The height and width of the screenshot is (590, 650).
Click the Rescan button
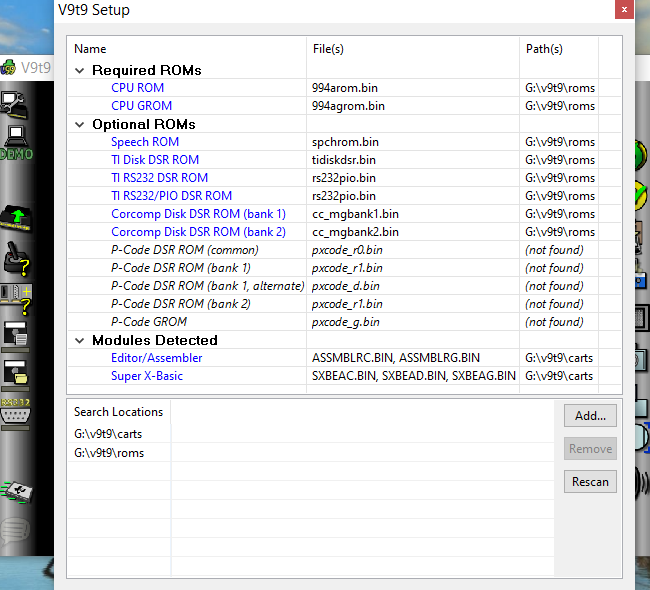[x=590, y=482]
